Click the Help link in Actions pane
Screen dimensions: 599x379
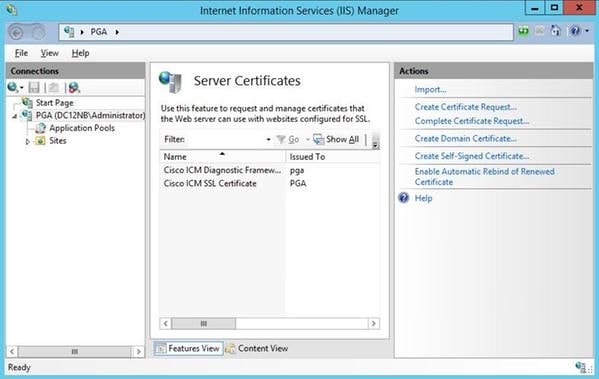pos(423,198)
